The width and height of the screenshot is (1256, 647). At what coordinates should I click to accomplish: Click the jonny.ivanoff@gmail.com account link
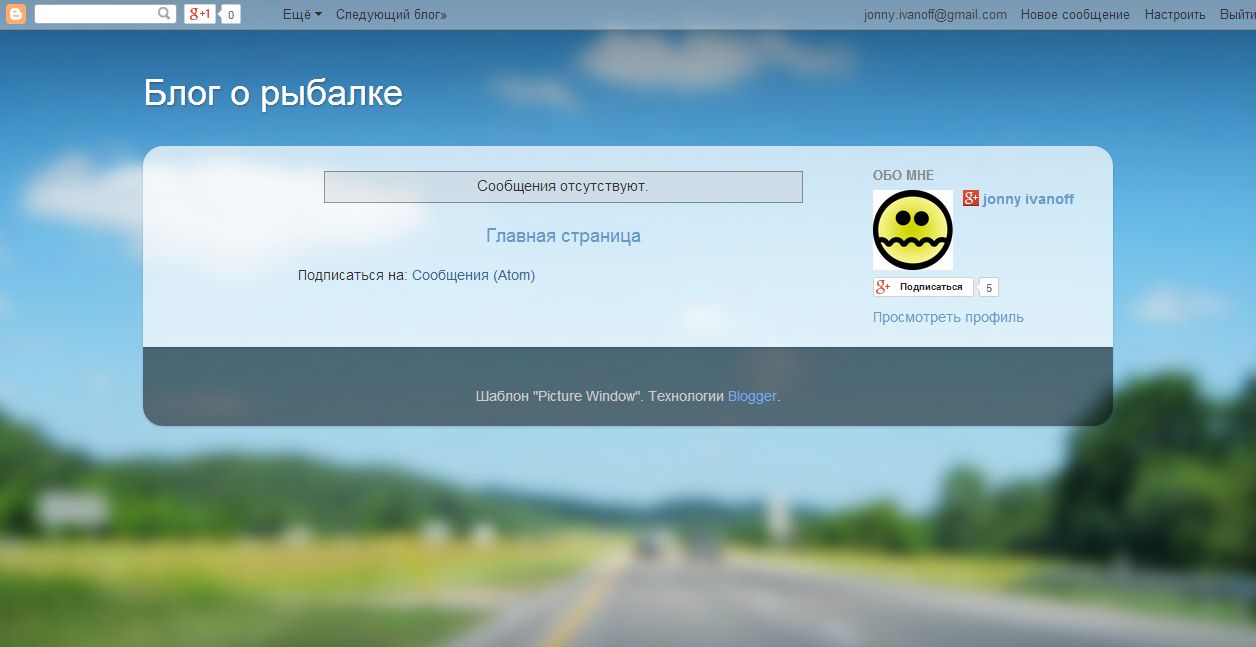[x=935, y=15]
